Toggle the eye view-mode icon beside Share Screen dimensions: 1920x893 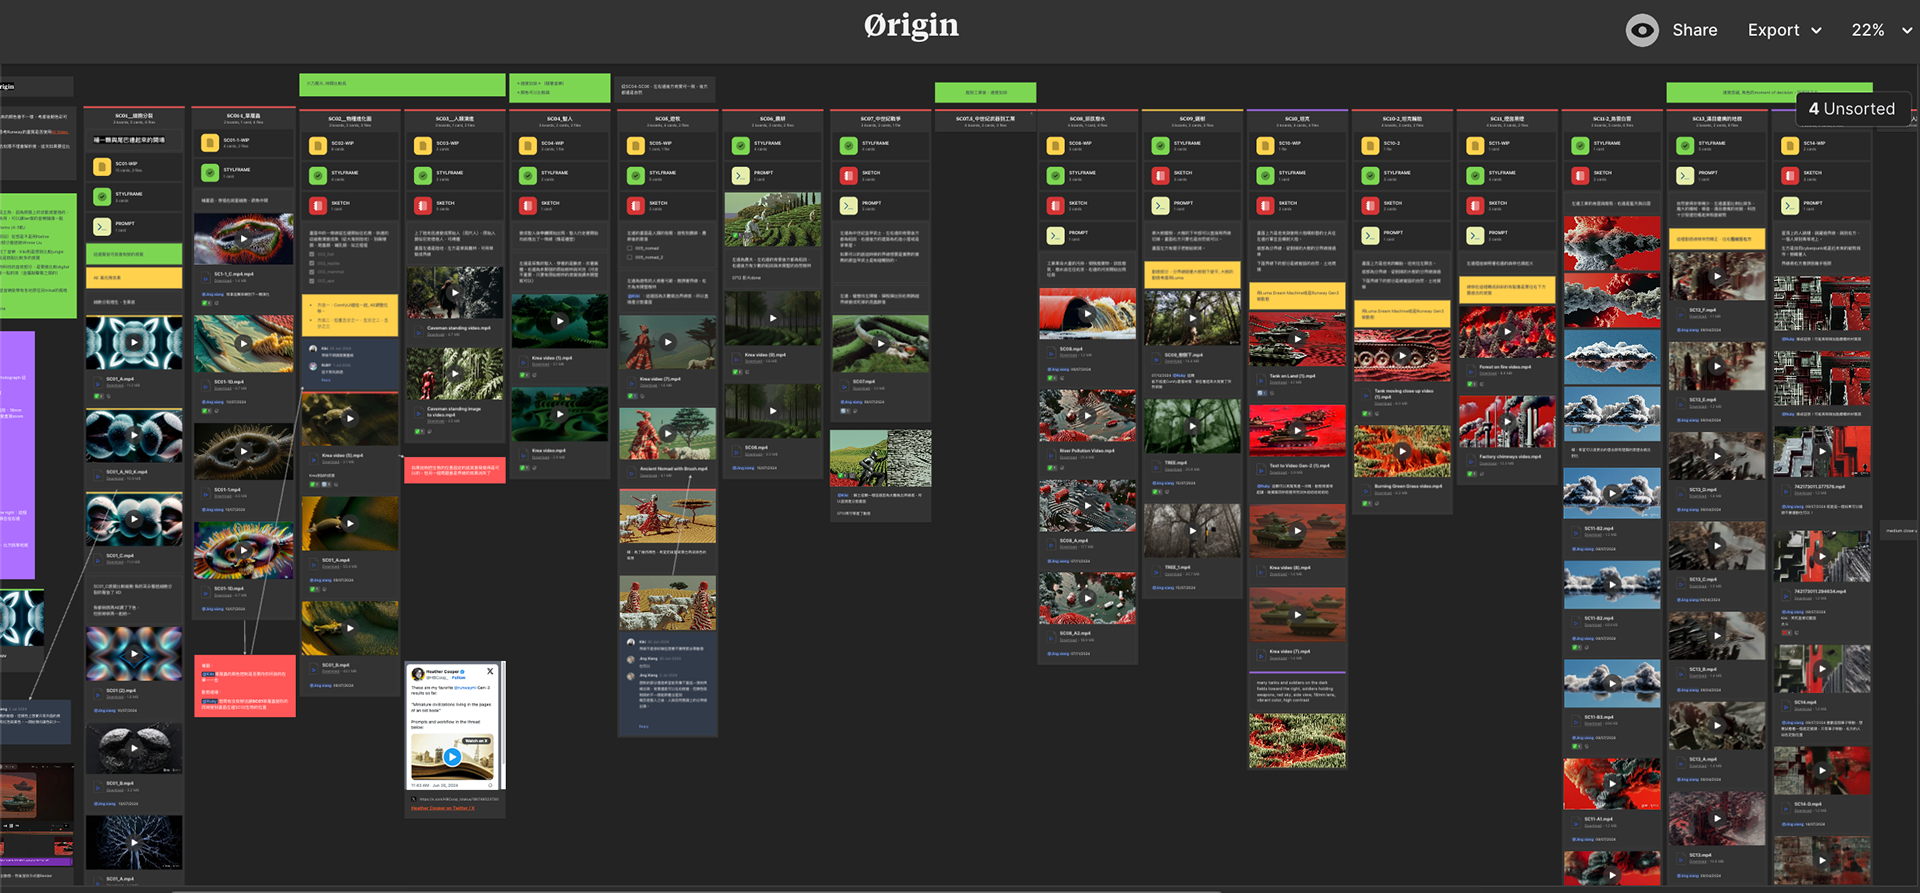(x=1642, y=30)
